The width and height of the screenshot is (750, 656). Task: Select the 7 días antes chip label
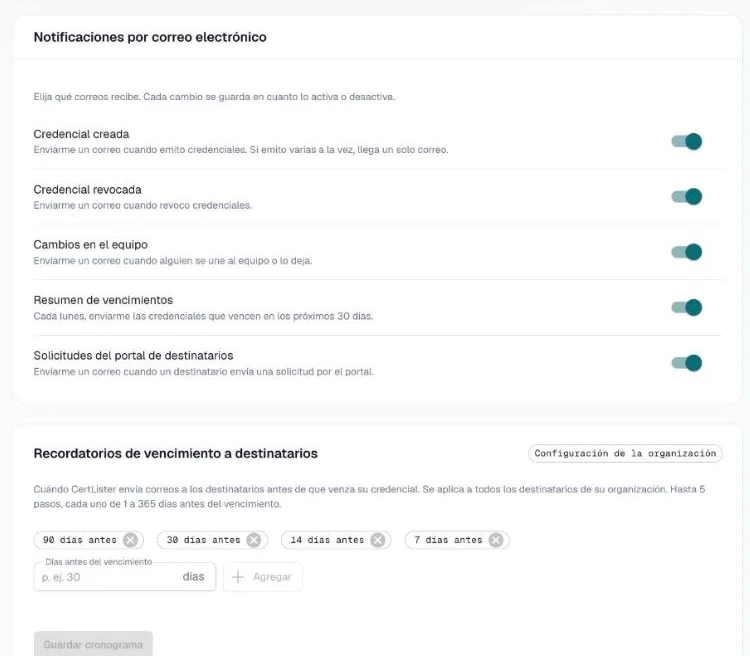pos(448,540)
